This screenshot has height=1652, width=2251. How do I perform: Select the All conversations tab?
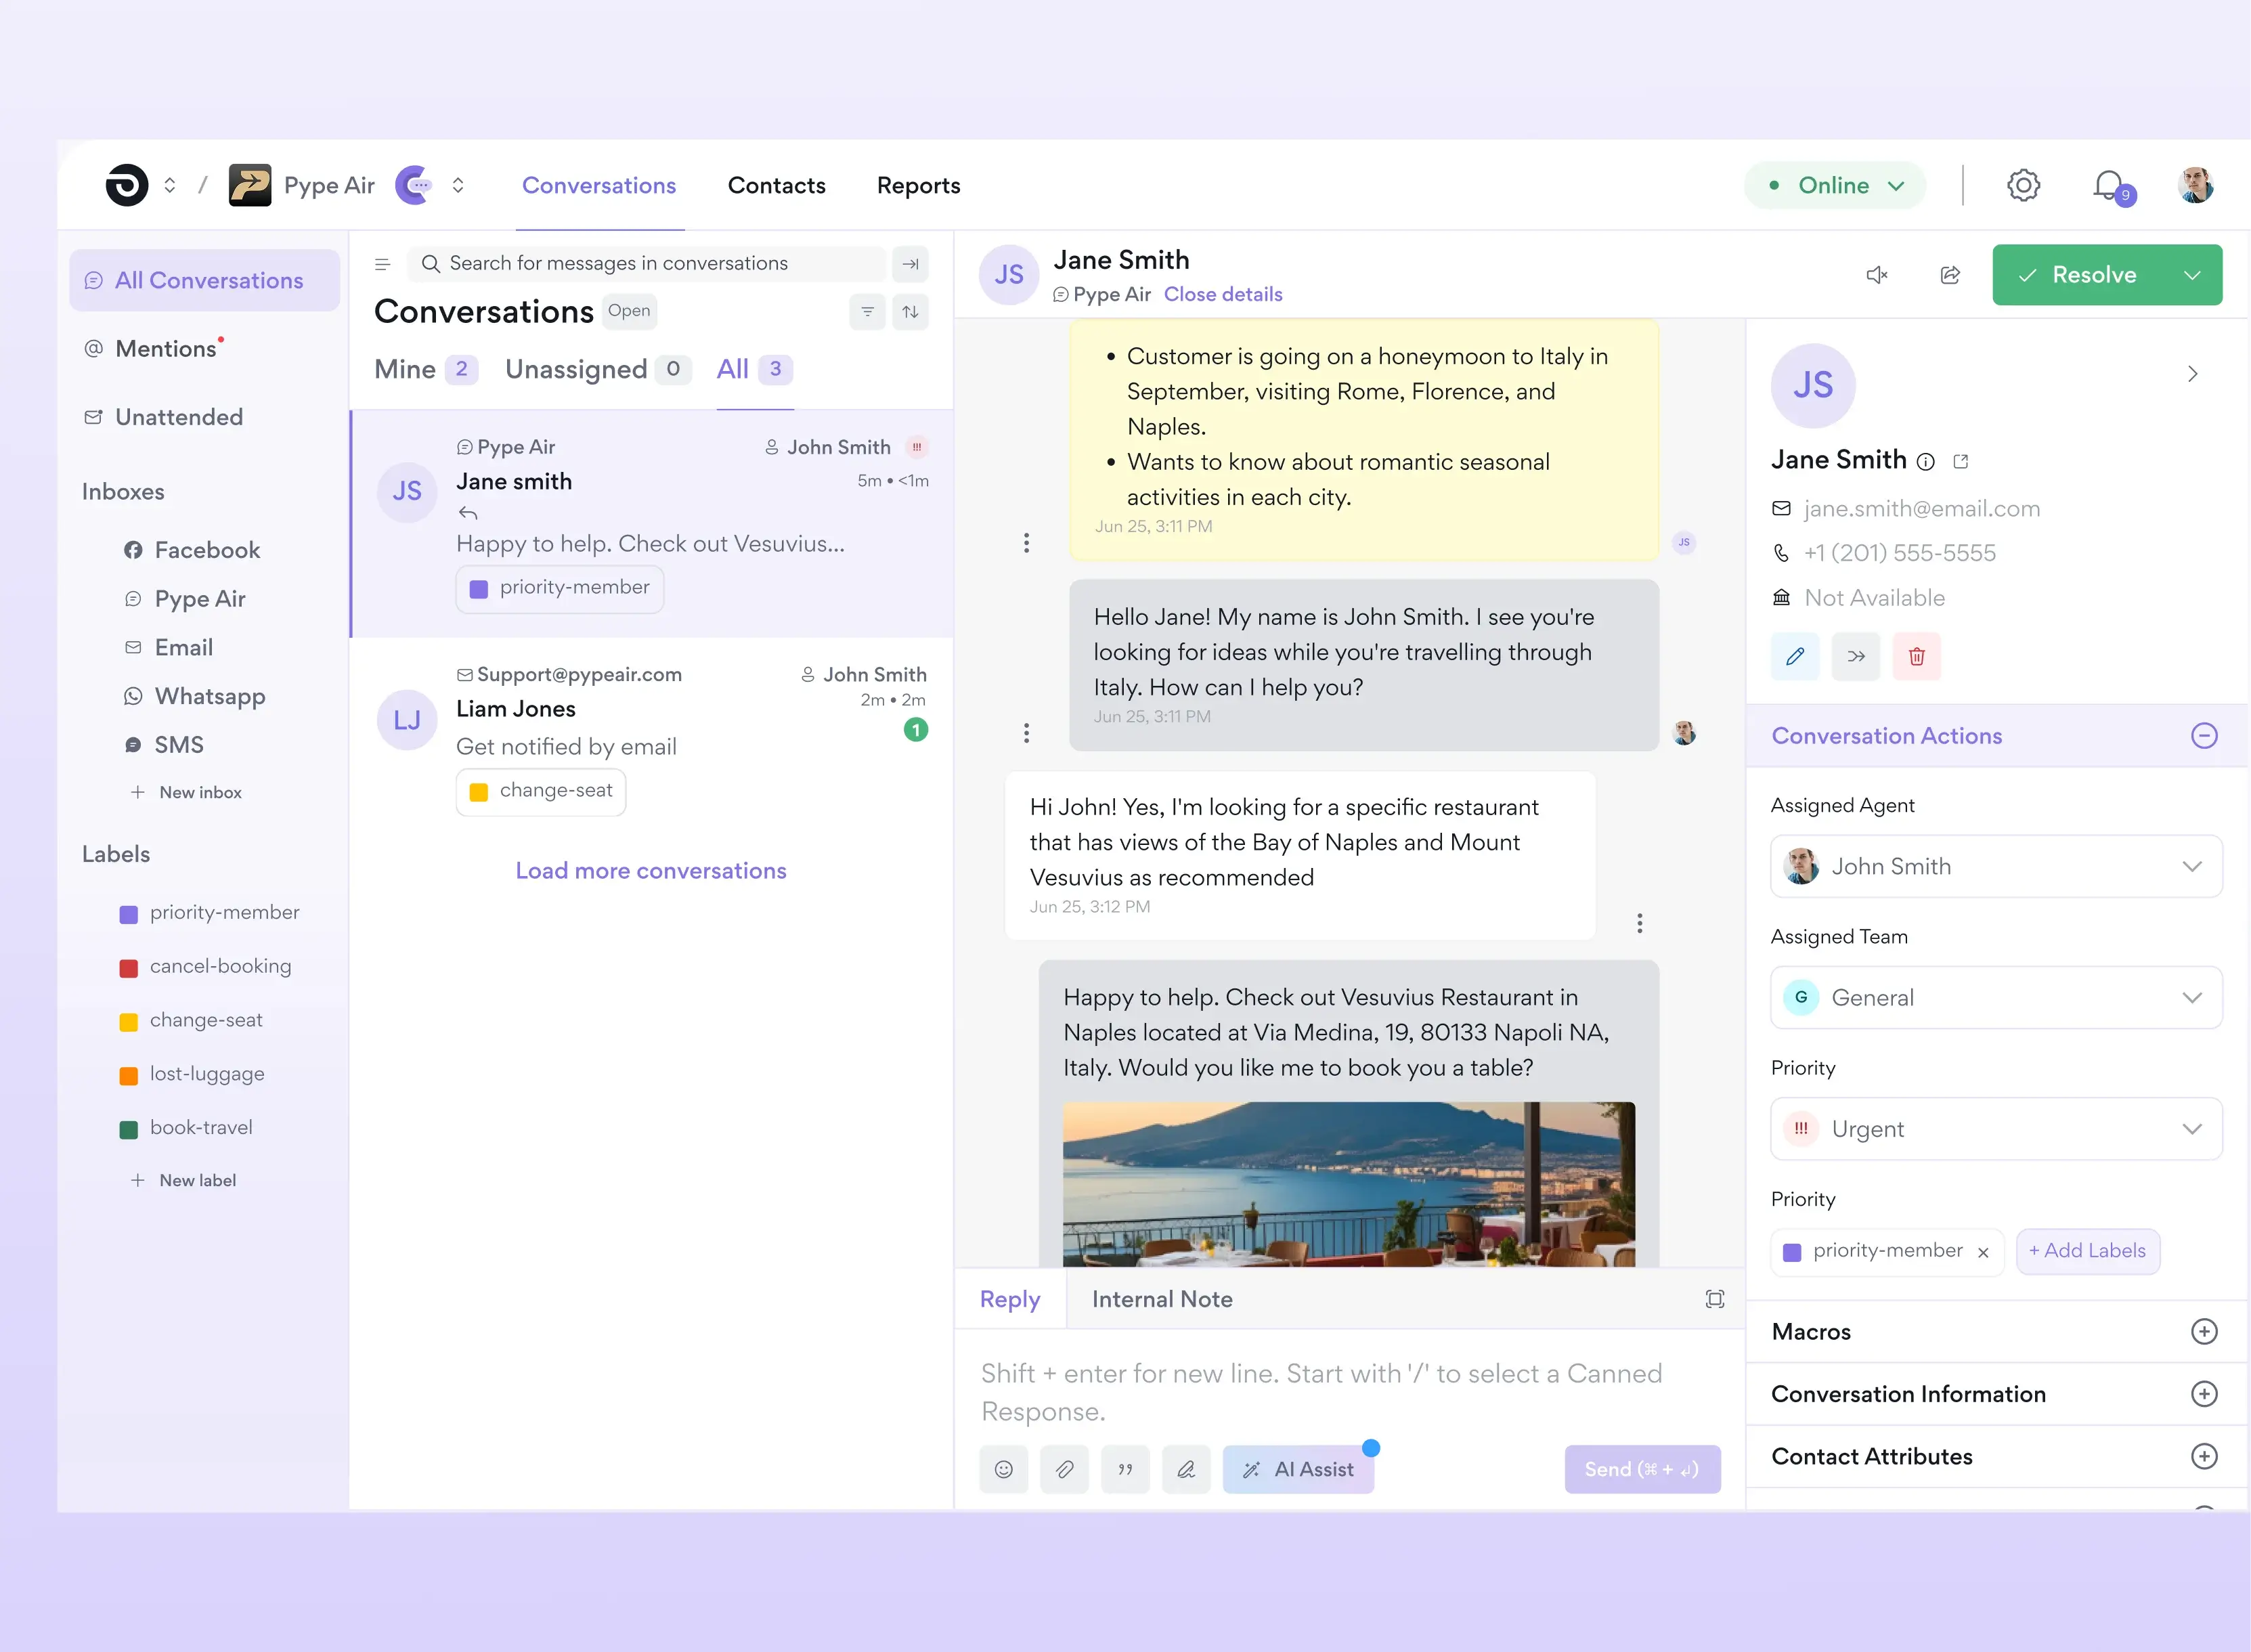pyautogui.click(x=755, y=369)
